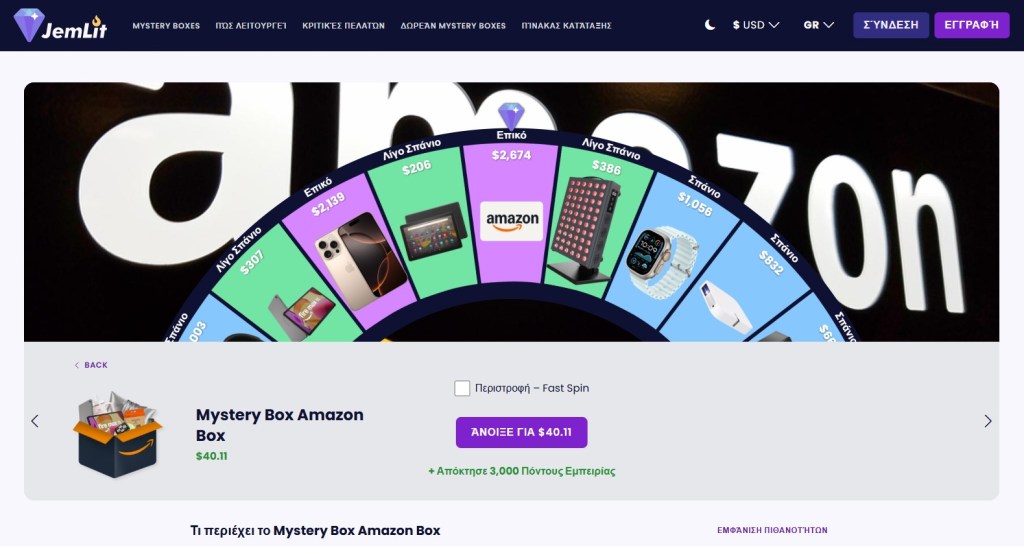
Task: Open the USD currency dropdown
Action: 756,25
